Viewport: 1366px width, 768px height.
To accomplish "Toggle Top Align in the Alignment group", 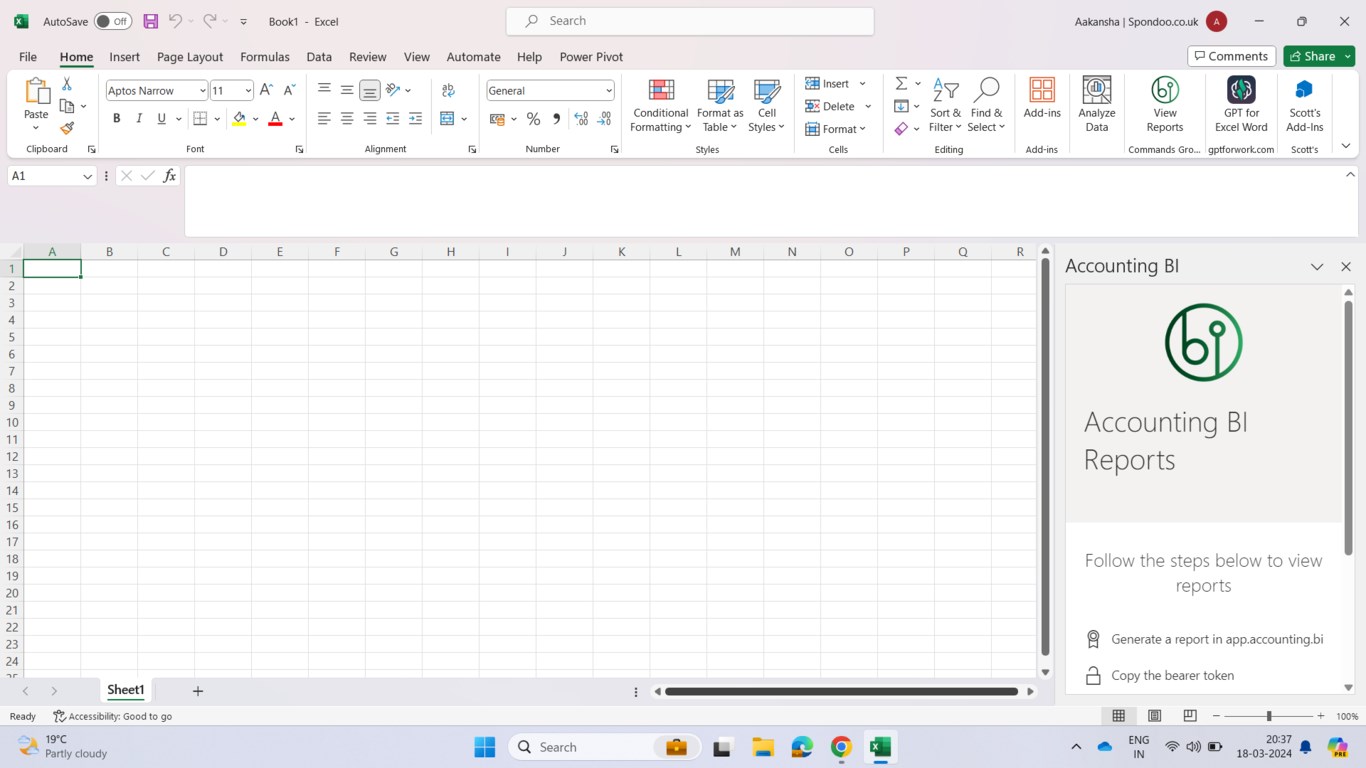I will click(x=324, y=90).
